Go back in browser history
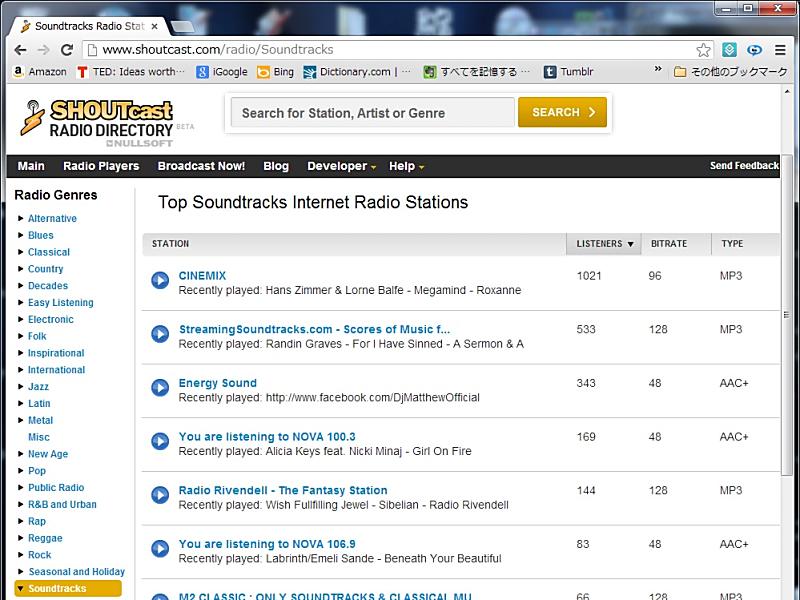800x600 pixels. tap(20, 50)
